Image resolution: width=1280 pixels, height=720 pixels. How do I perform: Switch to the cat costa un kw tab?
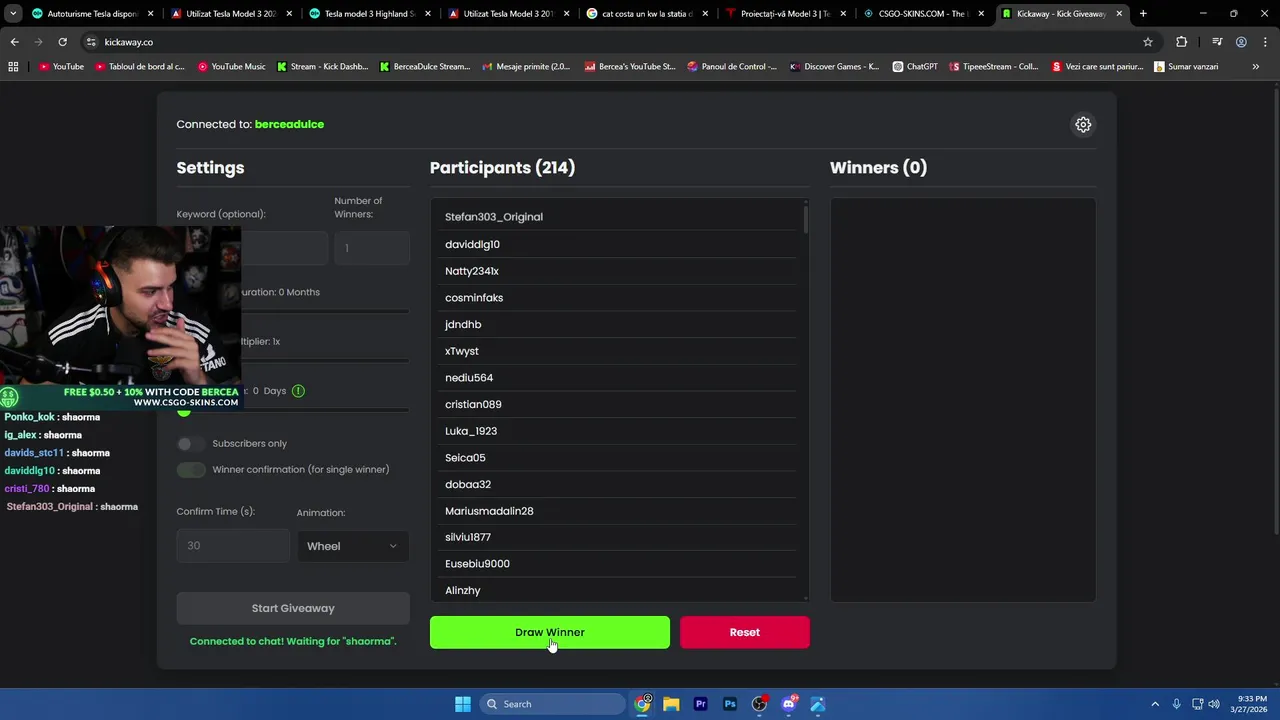[x=646, y=14]
